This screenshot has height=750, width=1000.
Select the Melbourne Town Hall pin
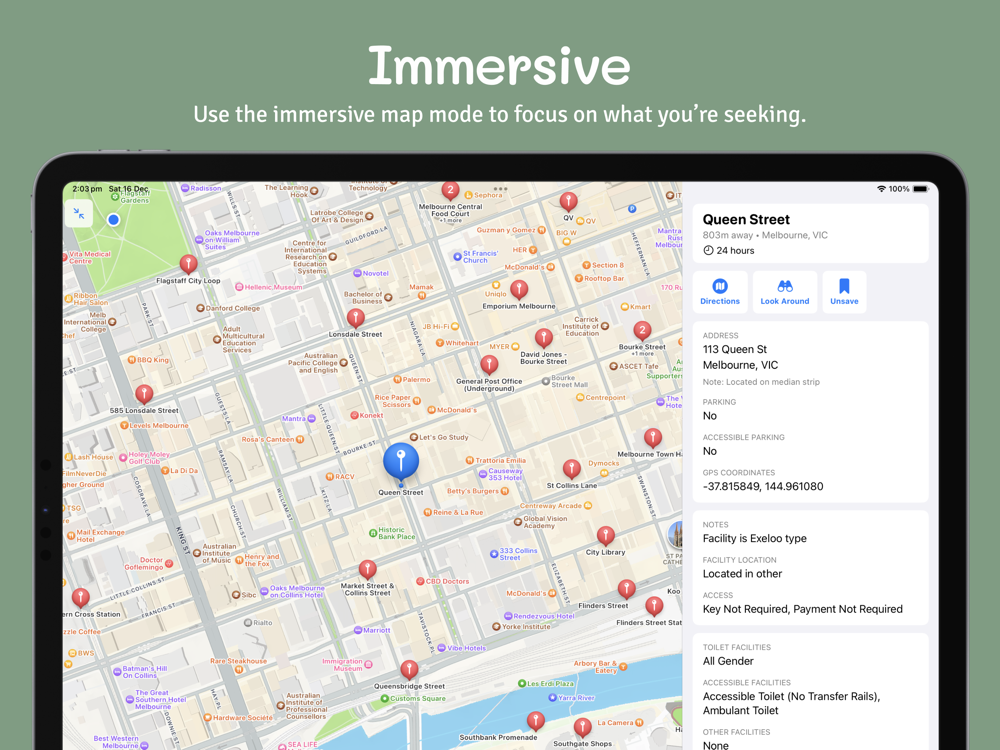[652, 438]
